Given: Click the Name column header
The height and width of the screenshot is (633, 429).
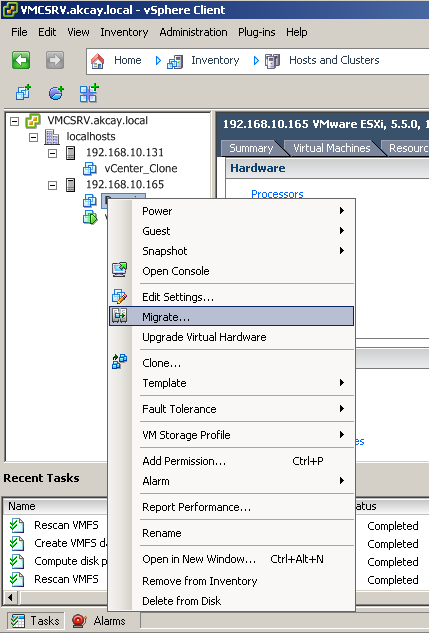Looking at the screenshot, I should click(x=56, y=506).
